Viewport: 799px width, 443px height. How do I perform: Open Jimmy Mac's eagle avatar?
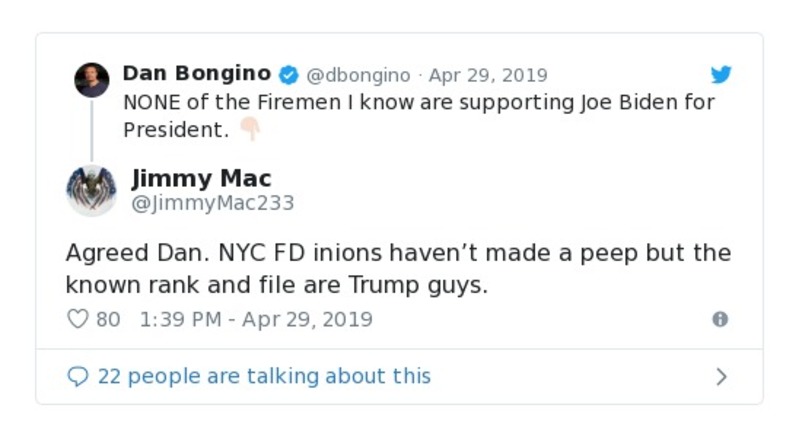pos(91,190)
